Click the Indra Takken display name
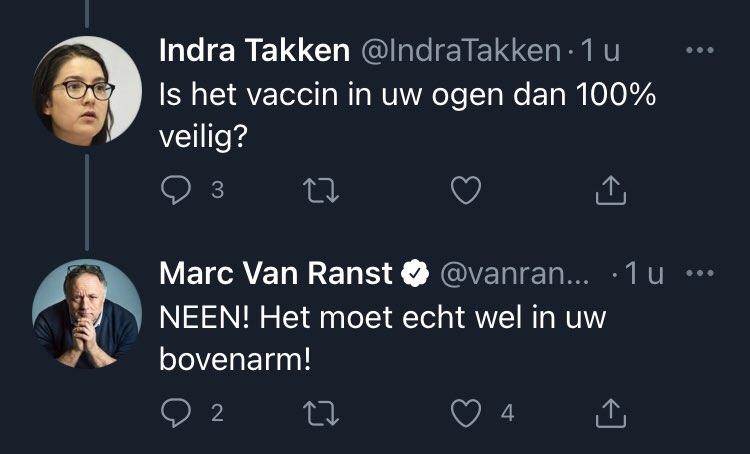Viewport: 750px width, 454px height. (253, 51)
